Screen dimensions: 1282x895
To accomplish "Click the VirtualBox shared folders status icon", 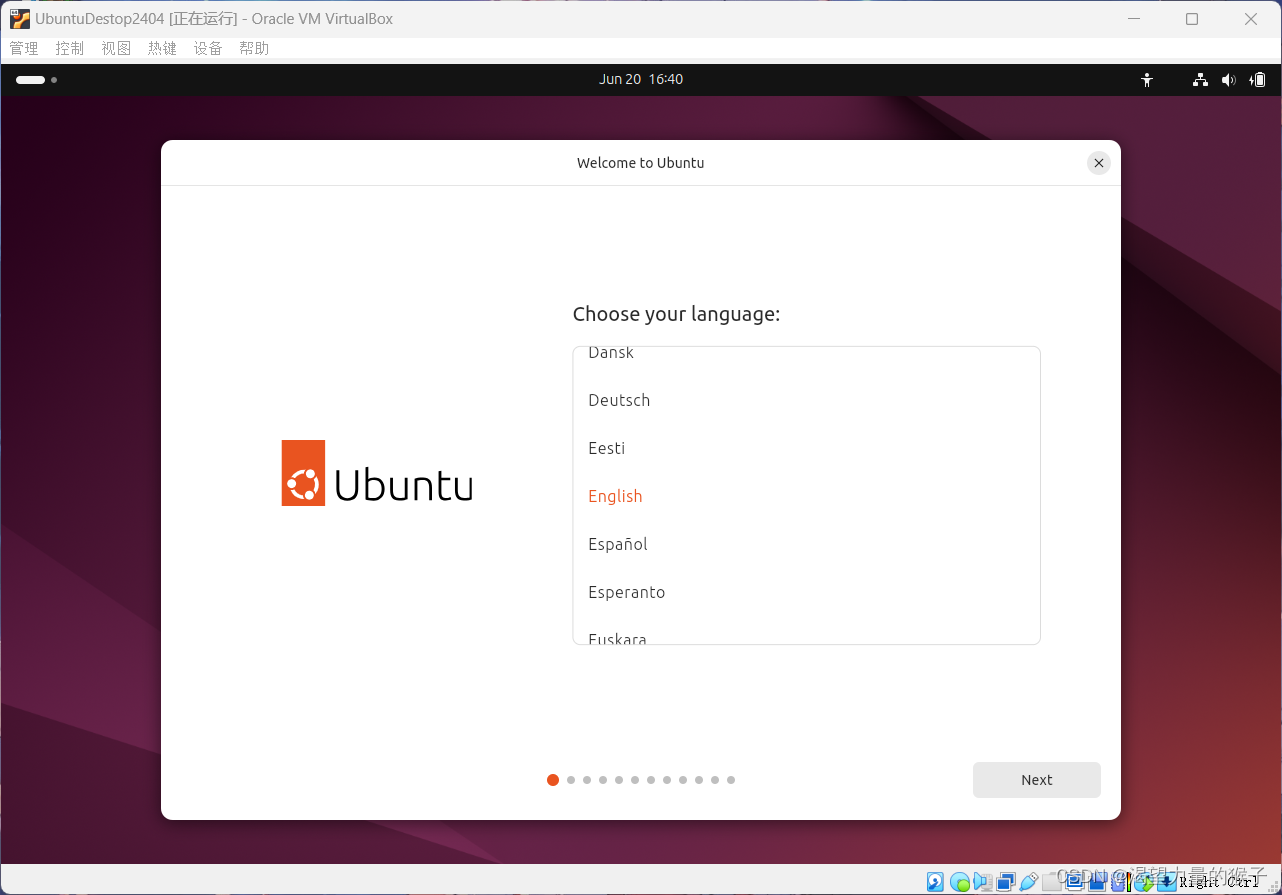I will [1052, 882].
